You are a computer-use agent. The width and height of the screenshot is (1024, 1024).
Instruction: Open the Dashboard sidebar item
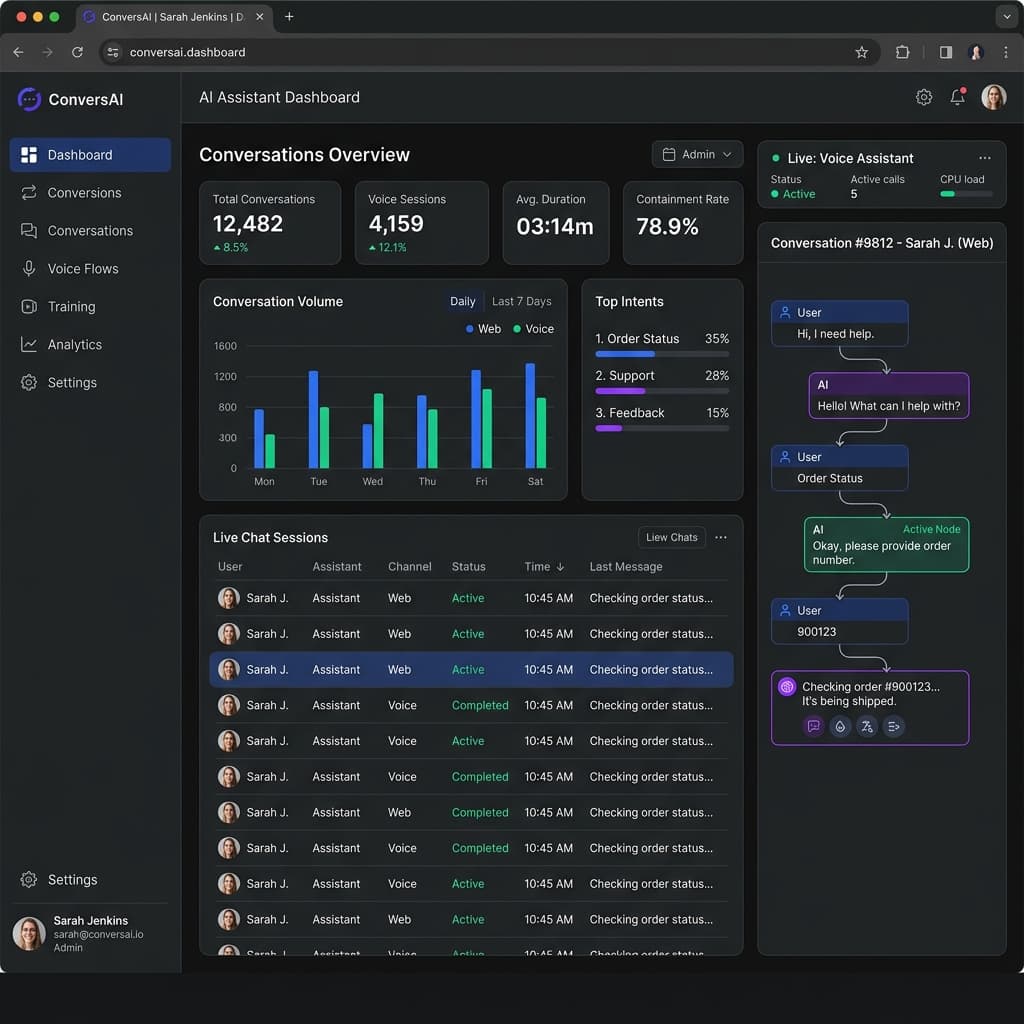pos(90,155)
